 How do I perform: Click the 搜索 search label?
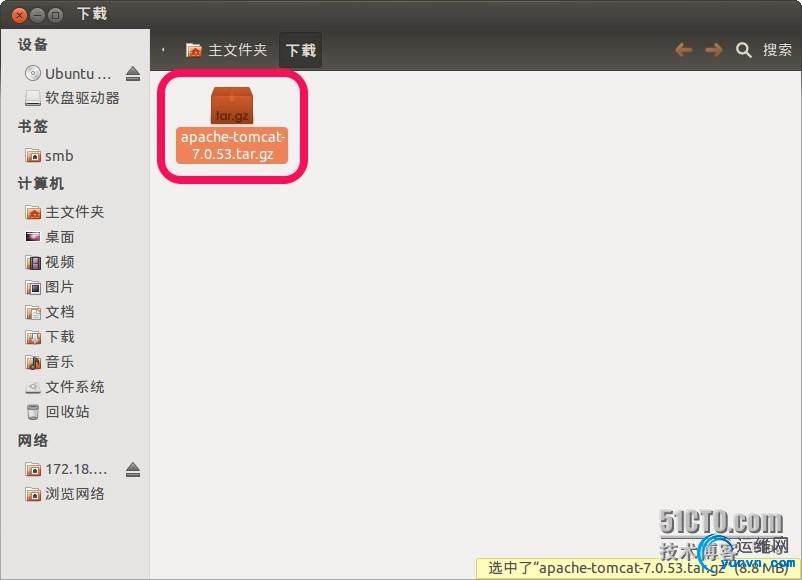pos(777,50)
